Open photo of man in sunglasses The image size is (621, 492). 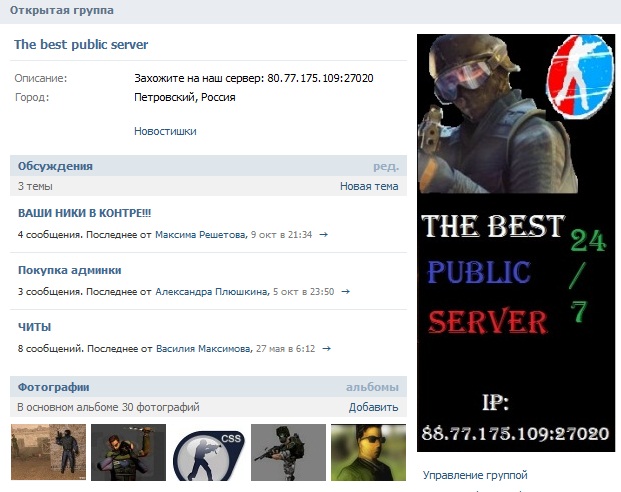click(x=368, y=452)
